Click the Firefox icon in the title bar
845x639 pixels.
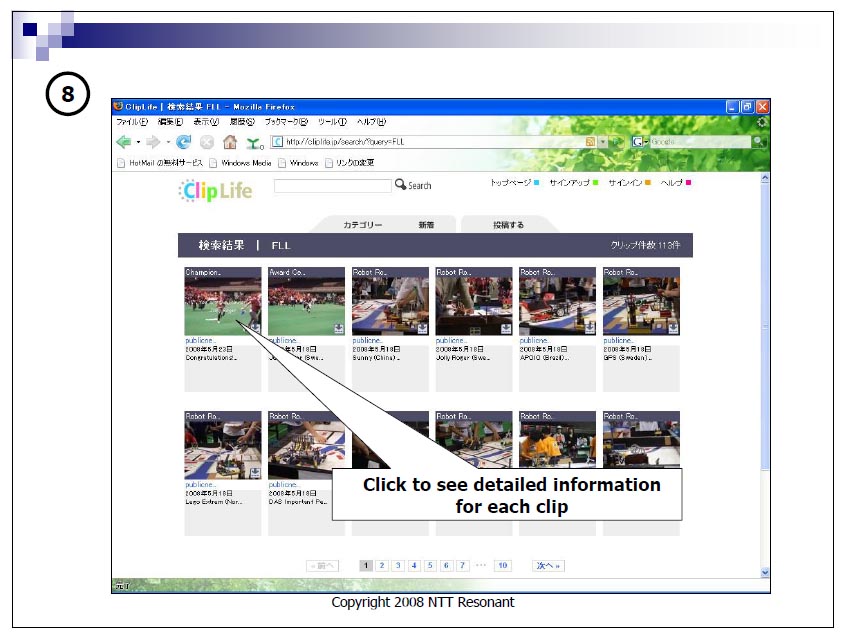(118, 106)
